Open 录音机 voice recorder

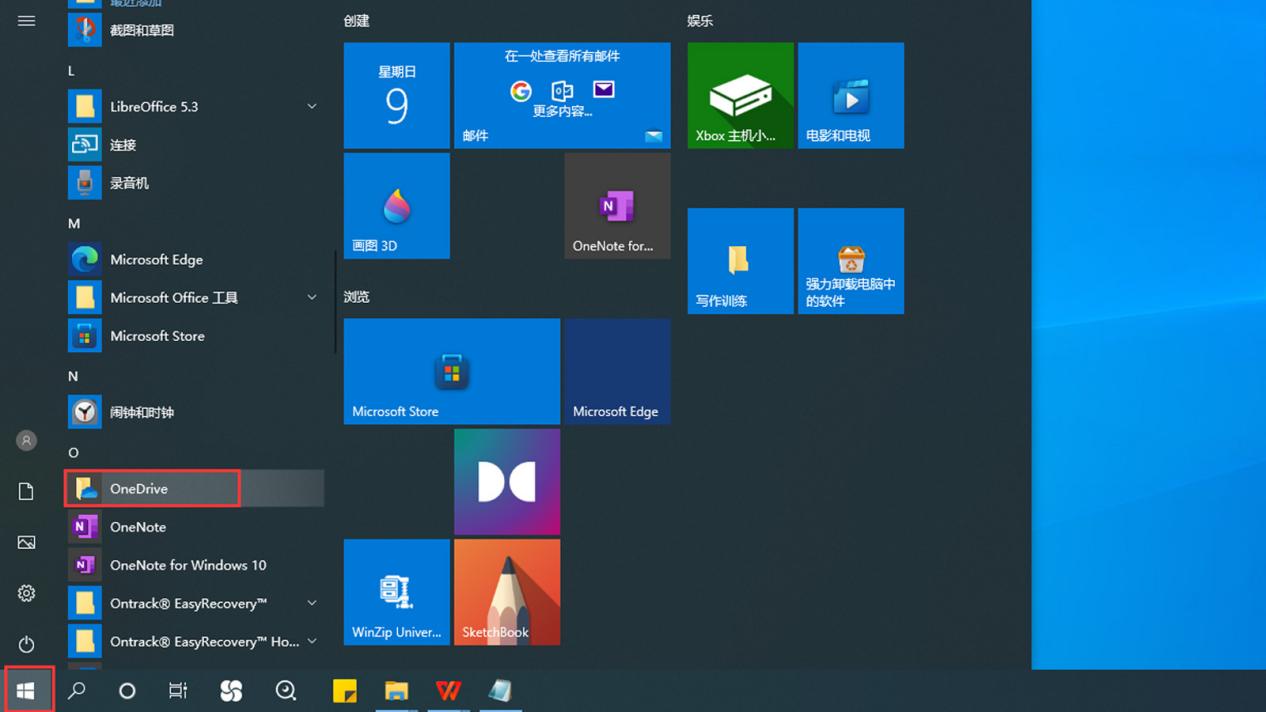(195, 183)
